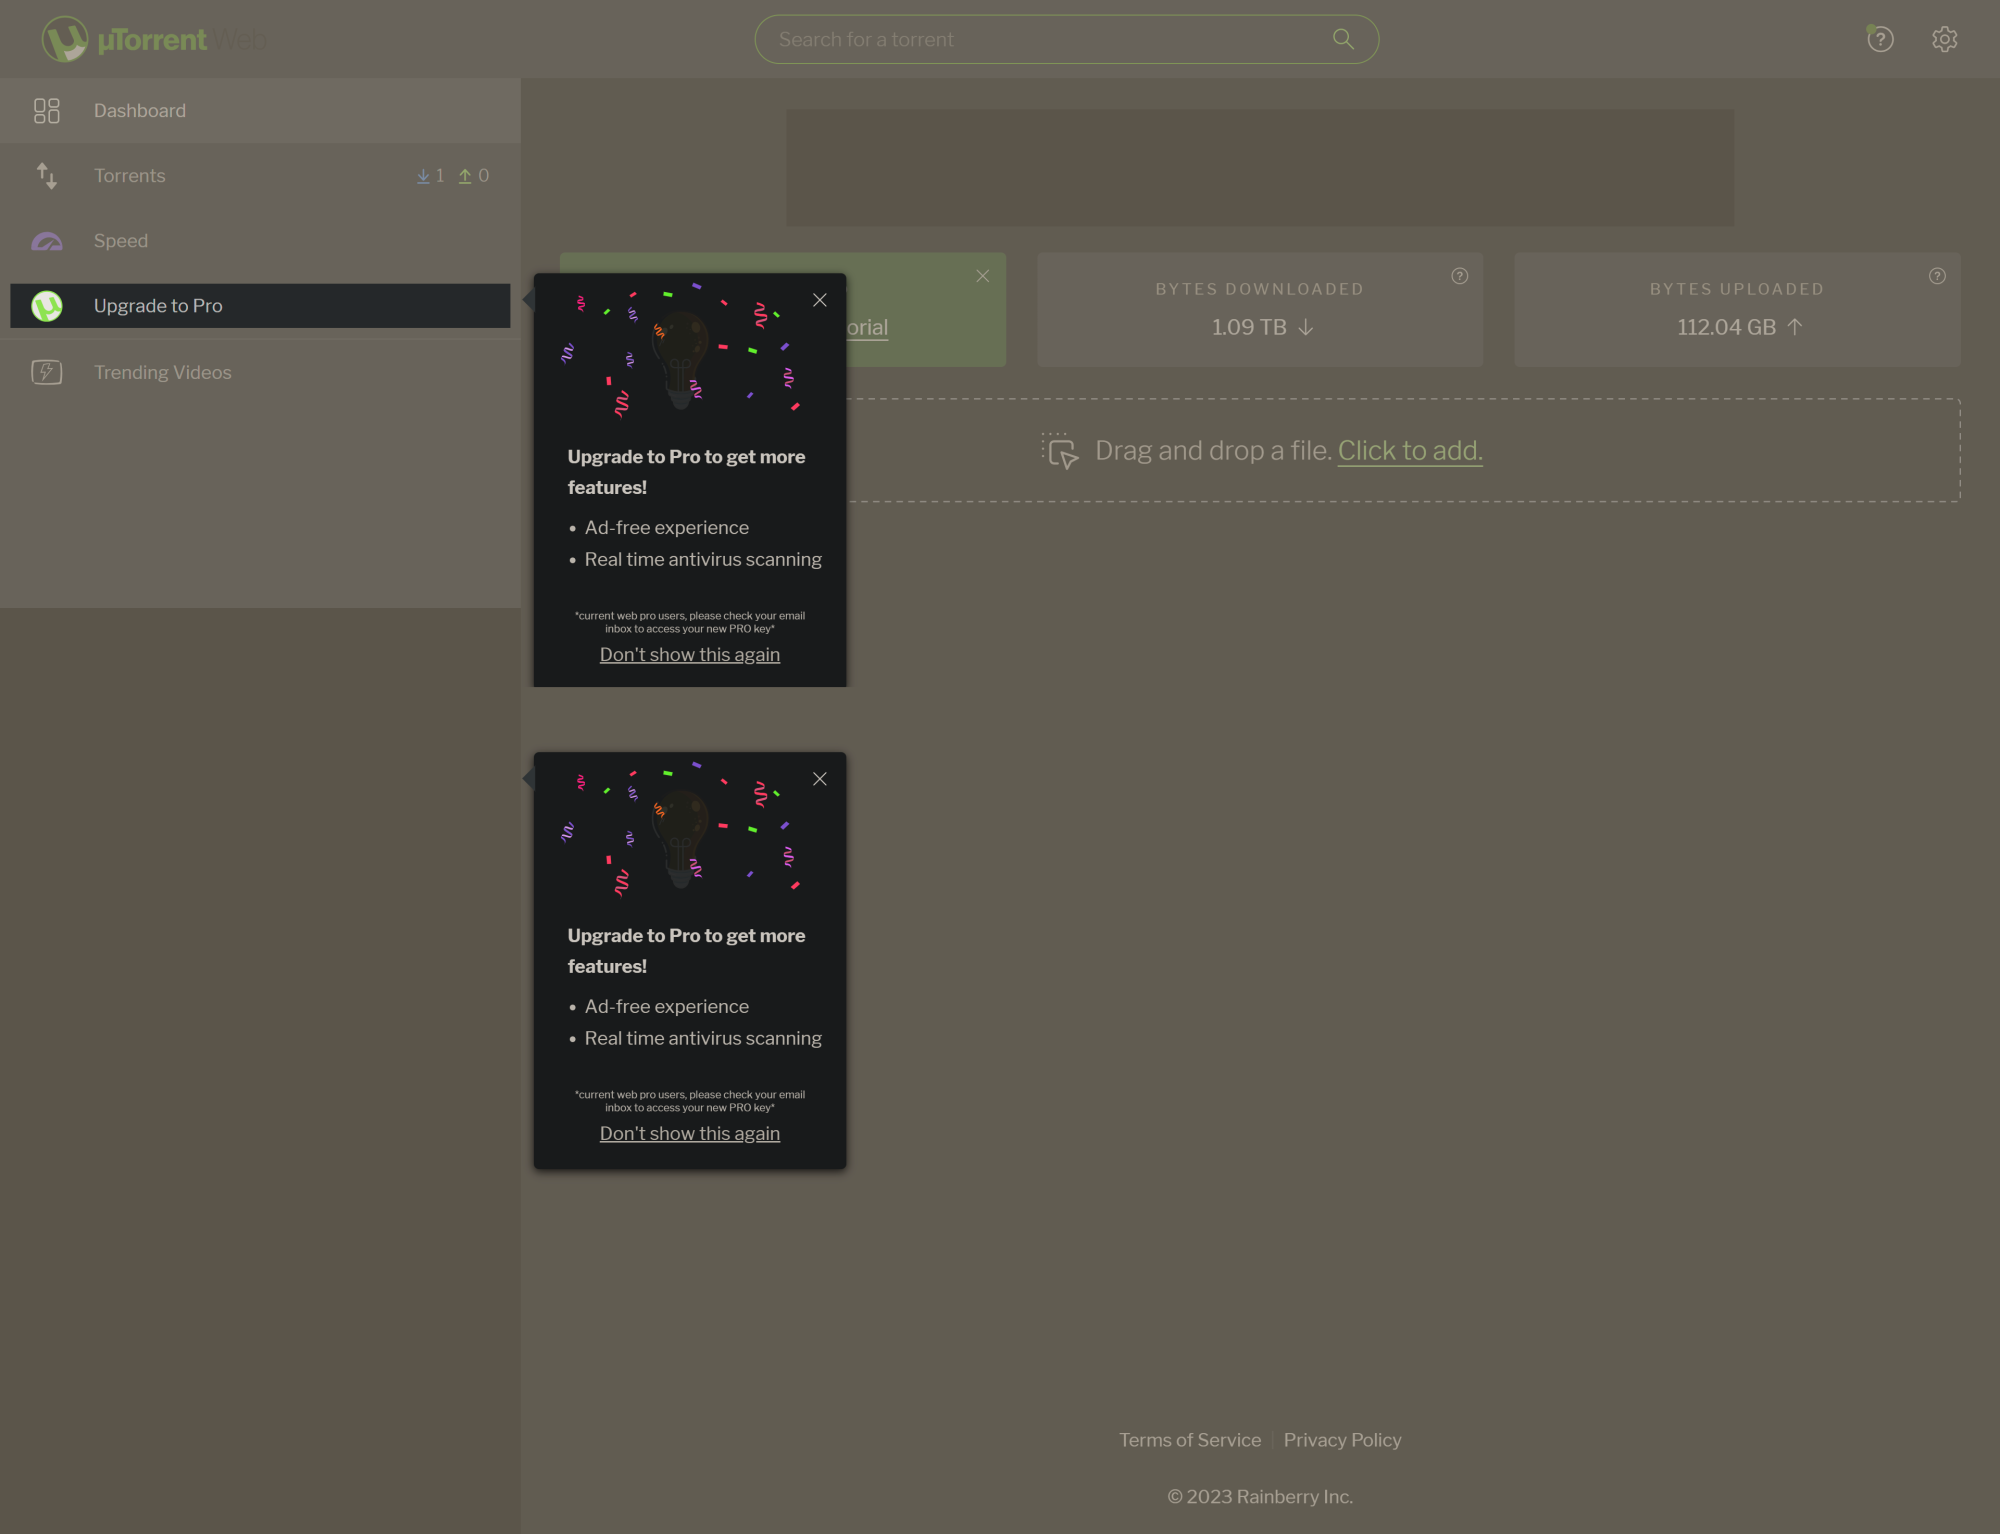The height and width of the screenshot is (1534, 2000).
Task: Click the Upgrade to Pro lightning icon
Action: tap(46, 305)
